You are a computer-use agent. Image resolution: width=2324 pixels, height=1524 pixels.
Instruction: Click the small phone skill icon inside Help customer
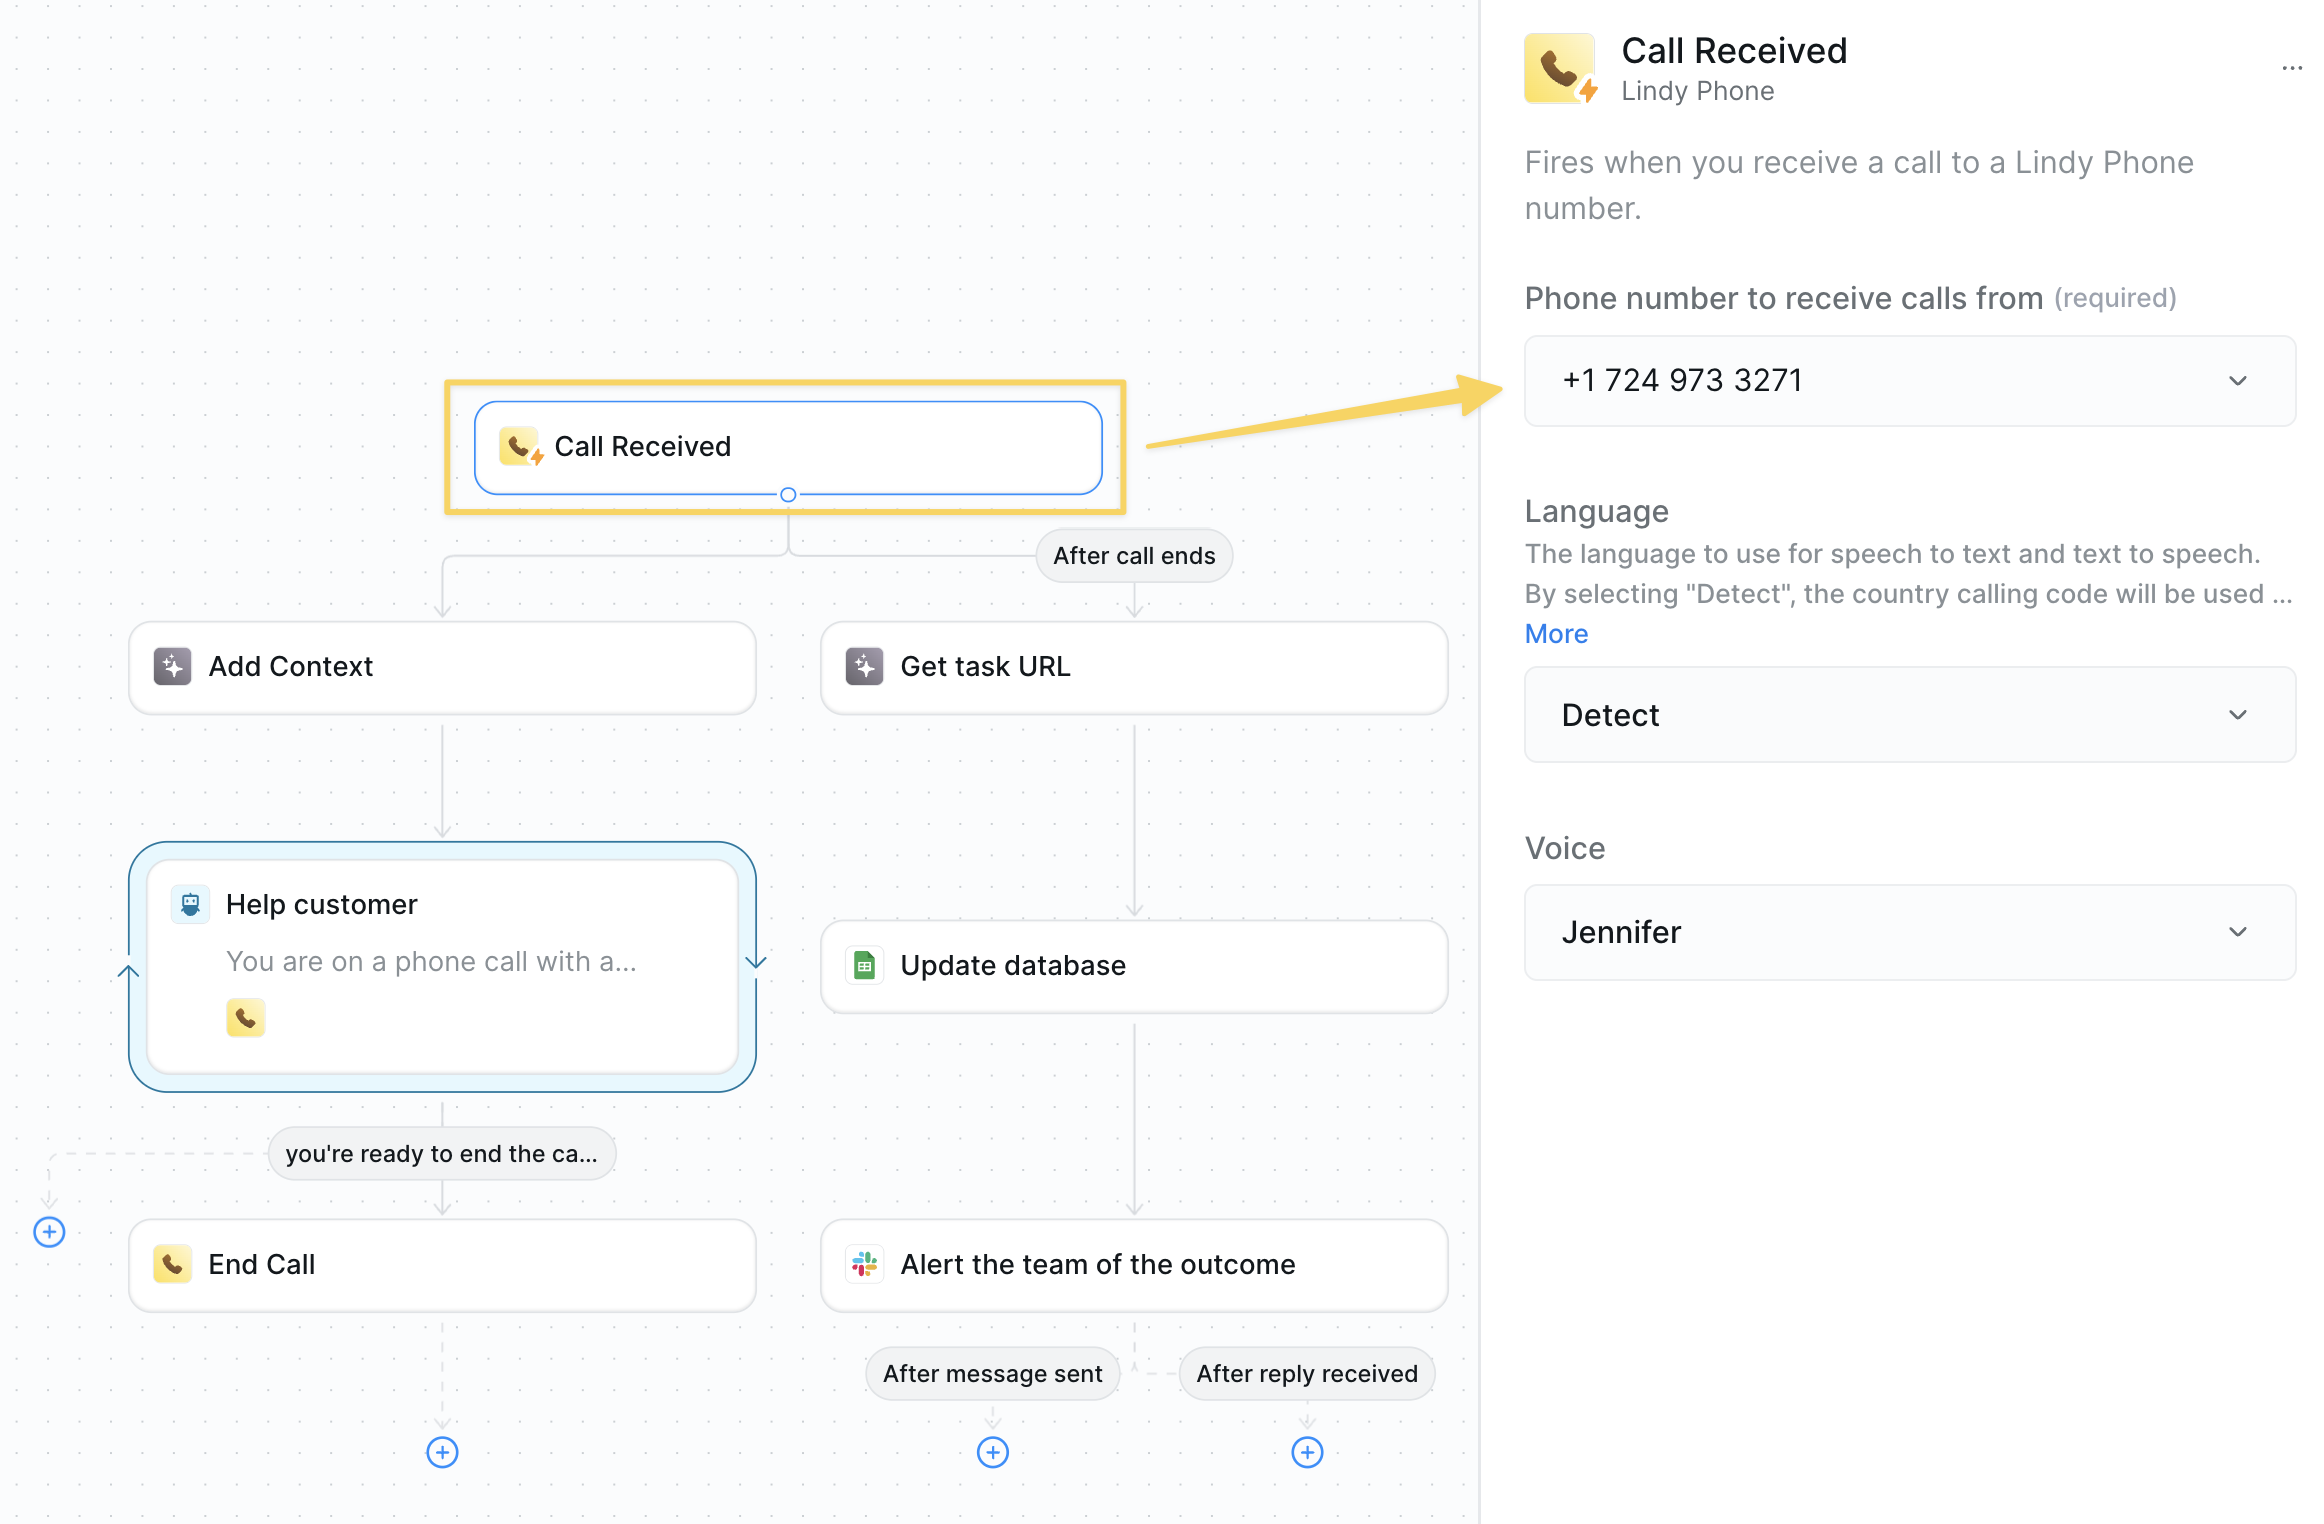pos(245,1018)
